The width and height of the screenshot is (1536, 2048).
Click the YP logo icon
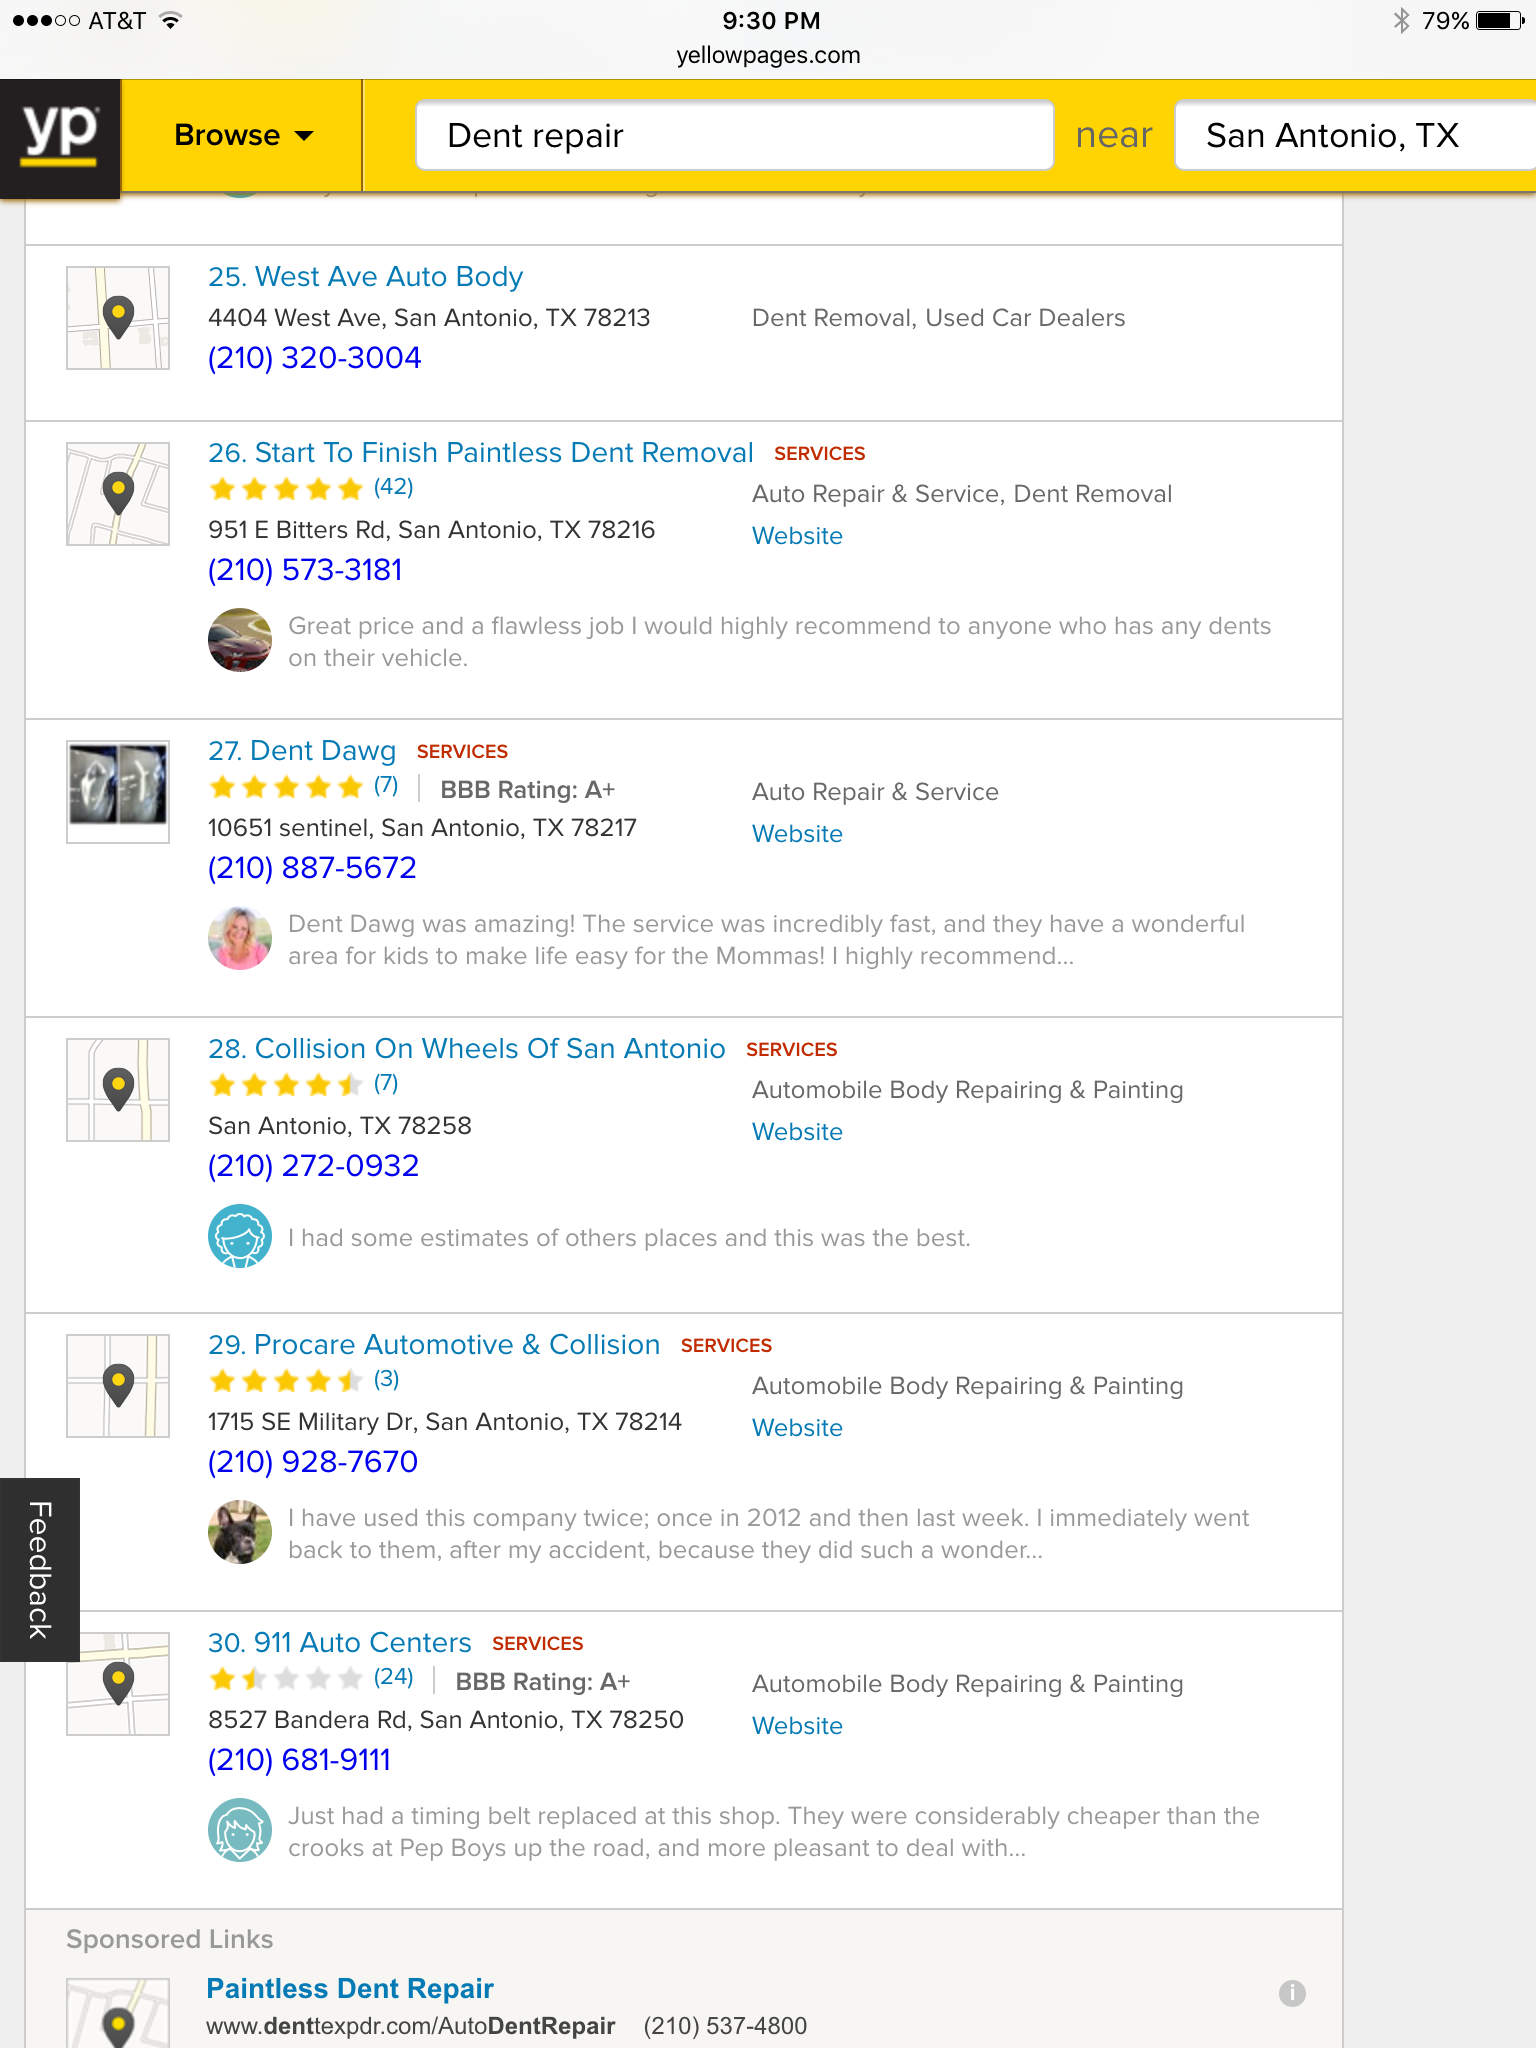pyautogui.click(x=60, y=136)
